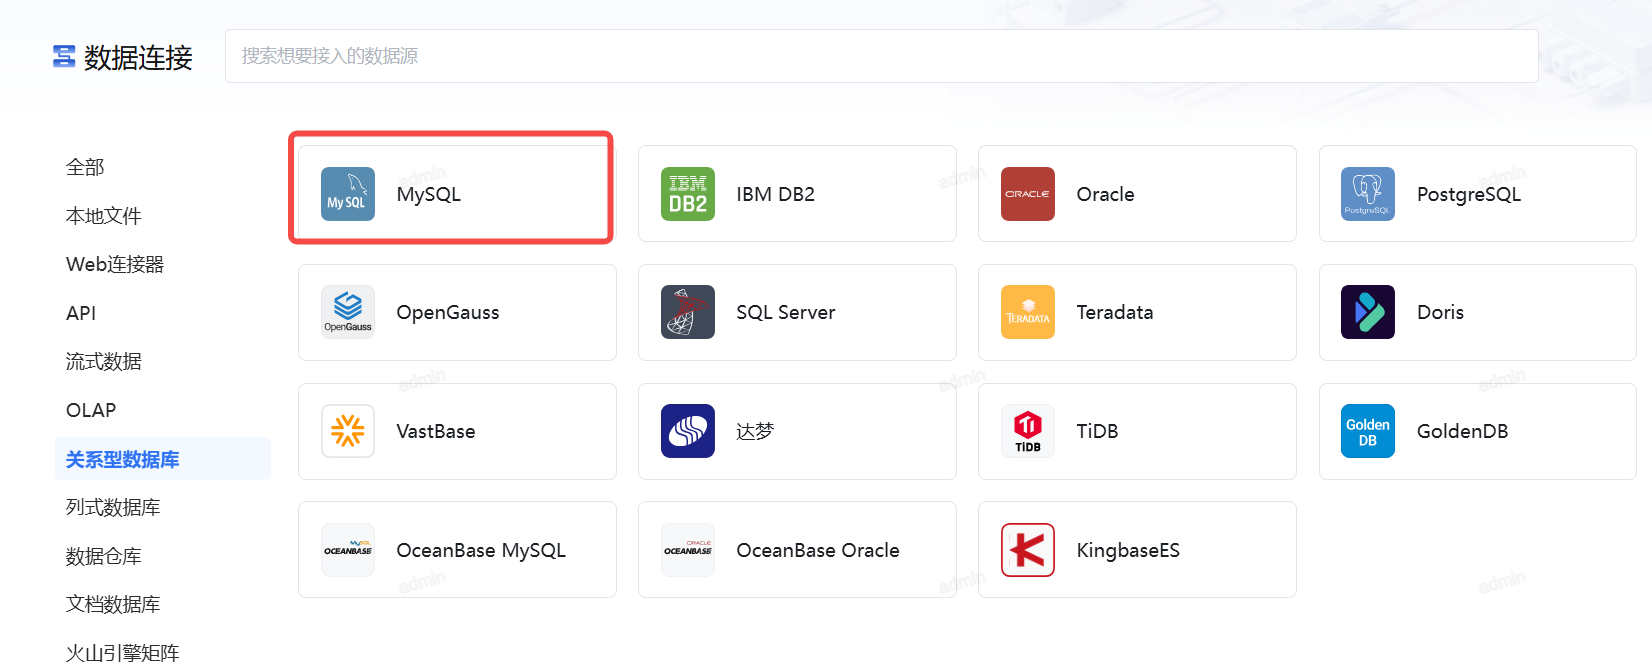Choose the Doris label

(1441, 312)
